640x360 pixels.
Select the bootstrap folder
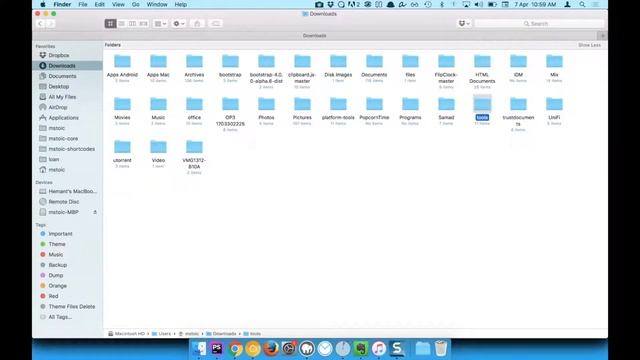[x=230, y=68]
